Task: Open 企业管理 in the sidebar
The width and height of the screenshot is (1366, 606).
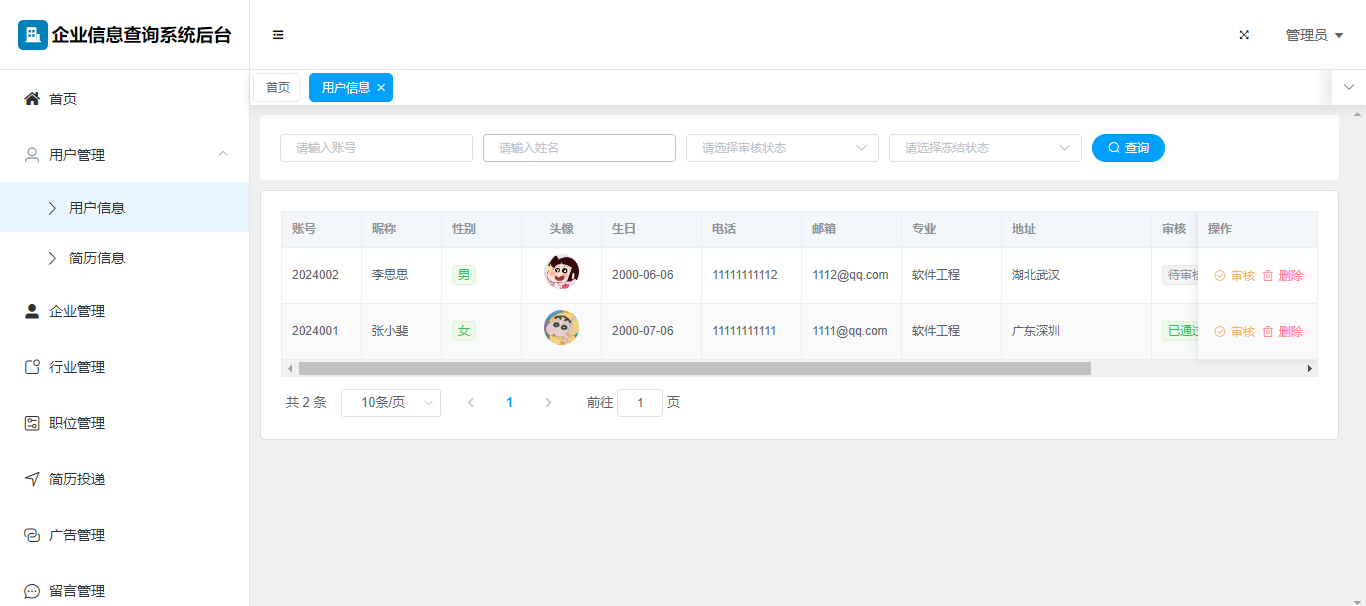Action: pyautogui.click(x=76, y=311)
